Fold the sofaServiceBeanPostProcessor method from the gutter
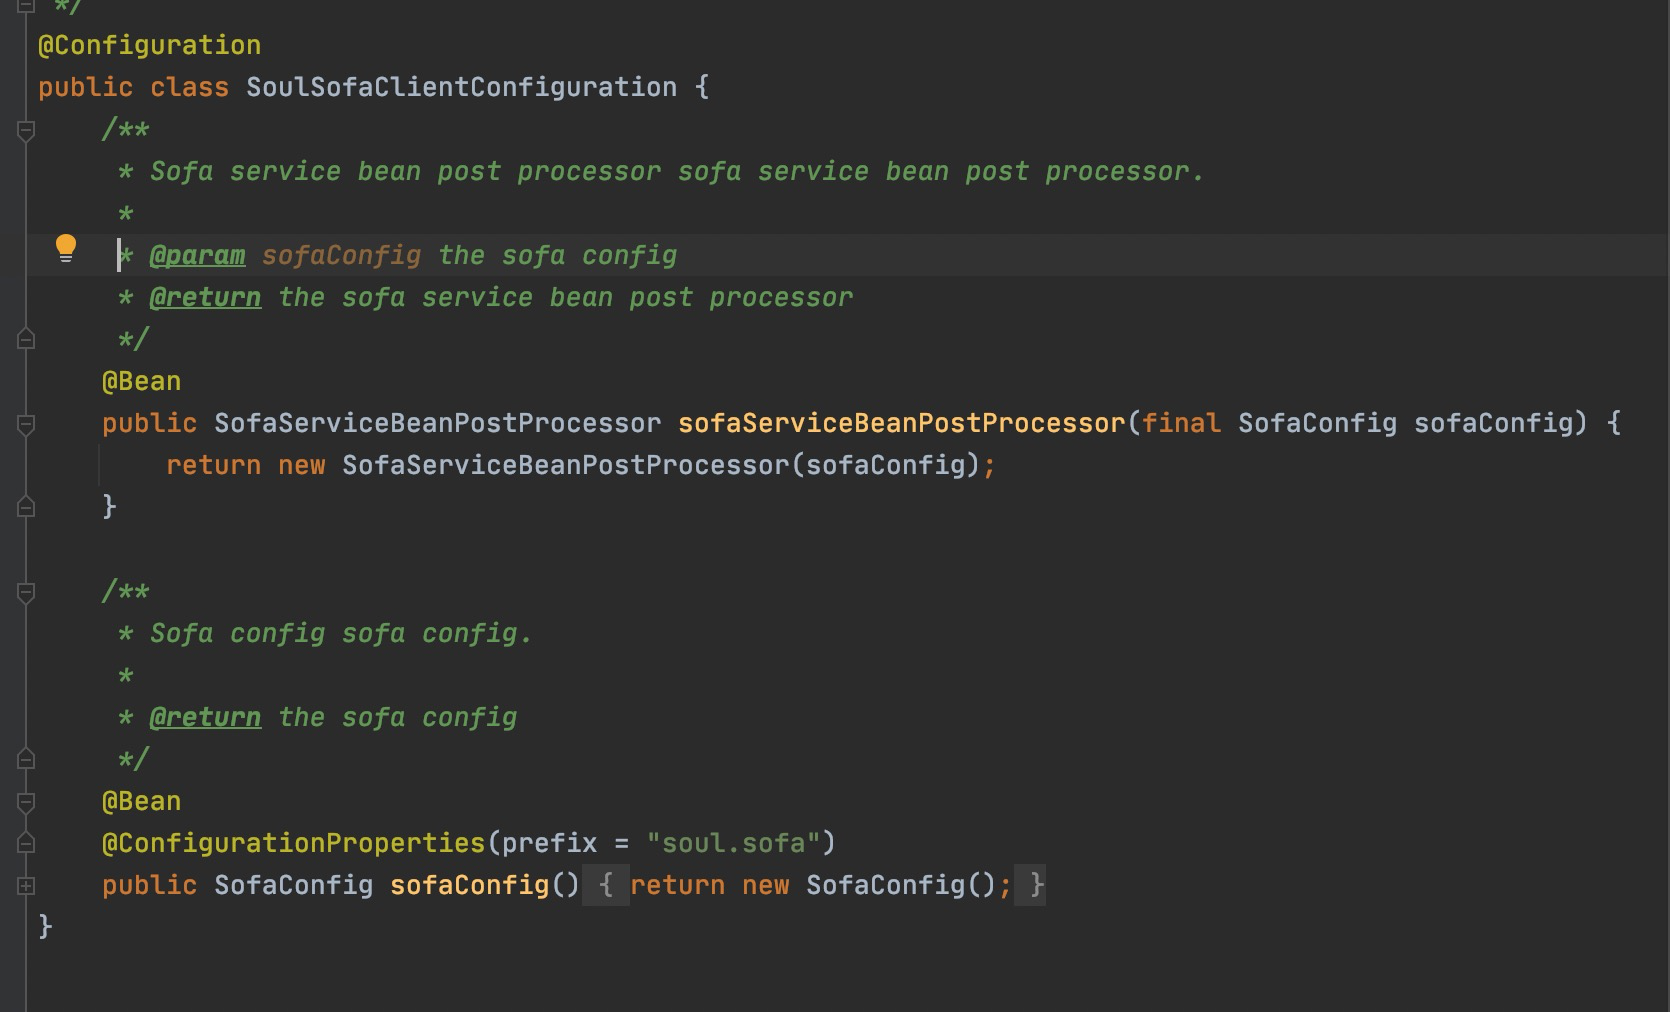Viewport: 1670px width, 1012px height. (26, 424)
